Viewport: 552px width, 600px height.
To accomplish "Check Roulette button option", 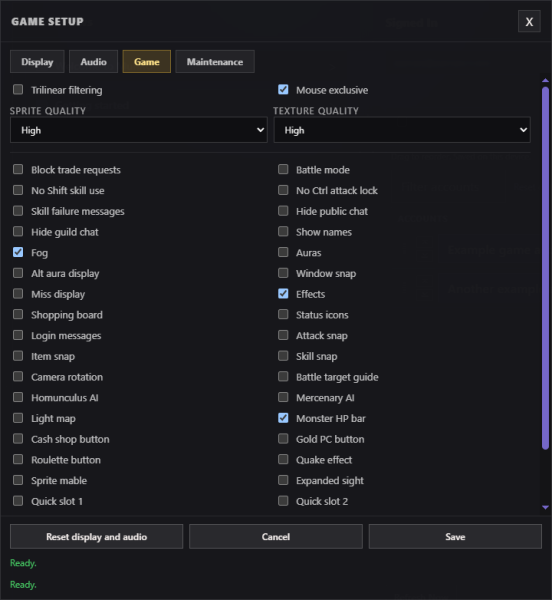I will click(x=18, y=459).
